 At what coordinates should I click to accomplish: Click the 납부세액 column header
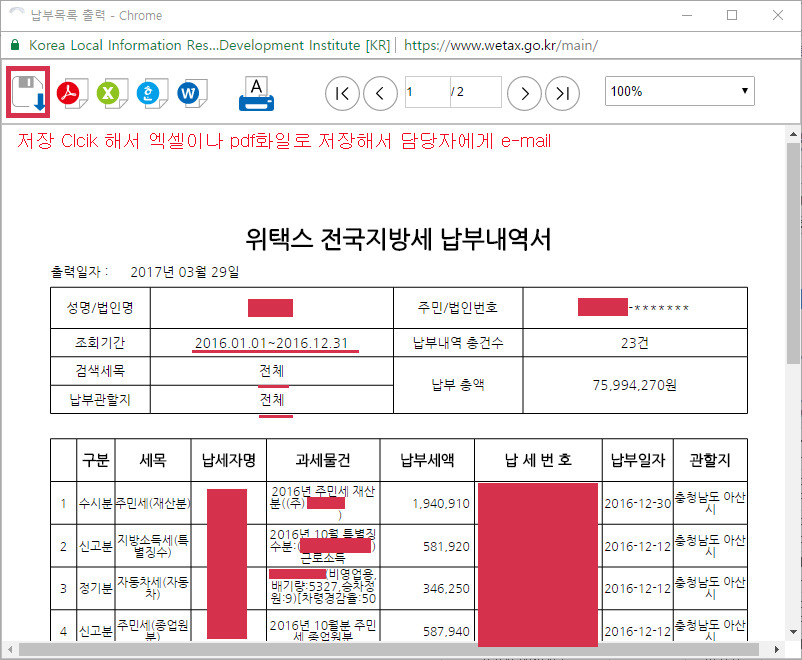tap(427, 461)
